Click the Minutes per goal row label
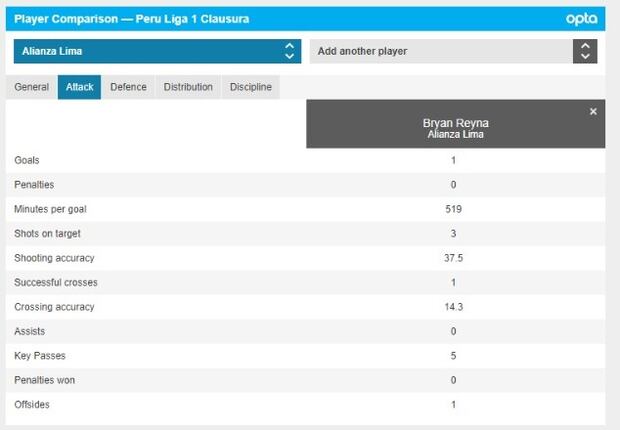Image resolution: width=620 pixels, height=430 pixels. tap(47, 209)
